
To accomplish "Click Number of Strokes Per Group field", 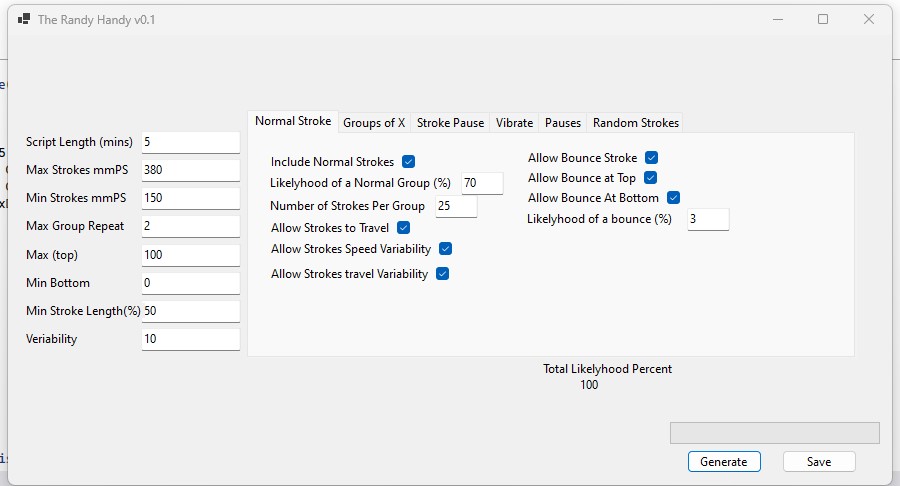I will point(456,206).
